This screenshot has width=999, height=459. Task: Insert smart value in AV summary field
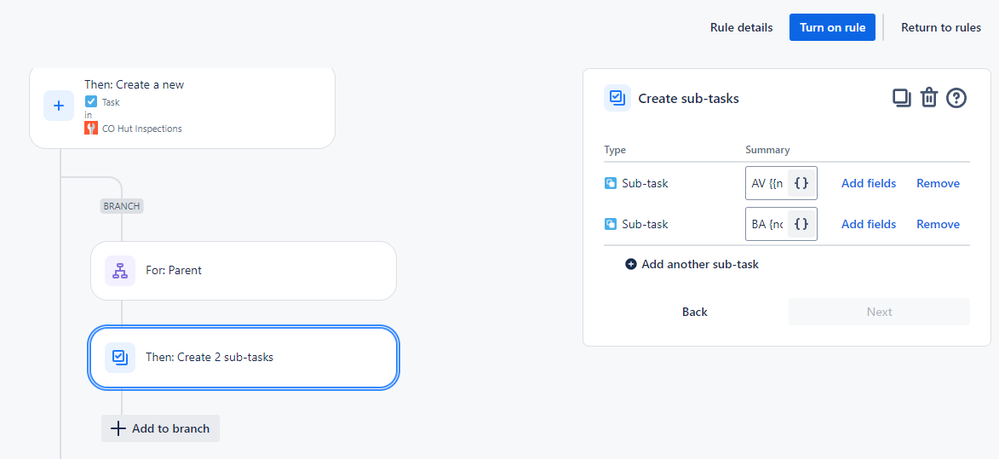click(x=801, y=183)
